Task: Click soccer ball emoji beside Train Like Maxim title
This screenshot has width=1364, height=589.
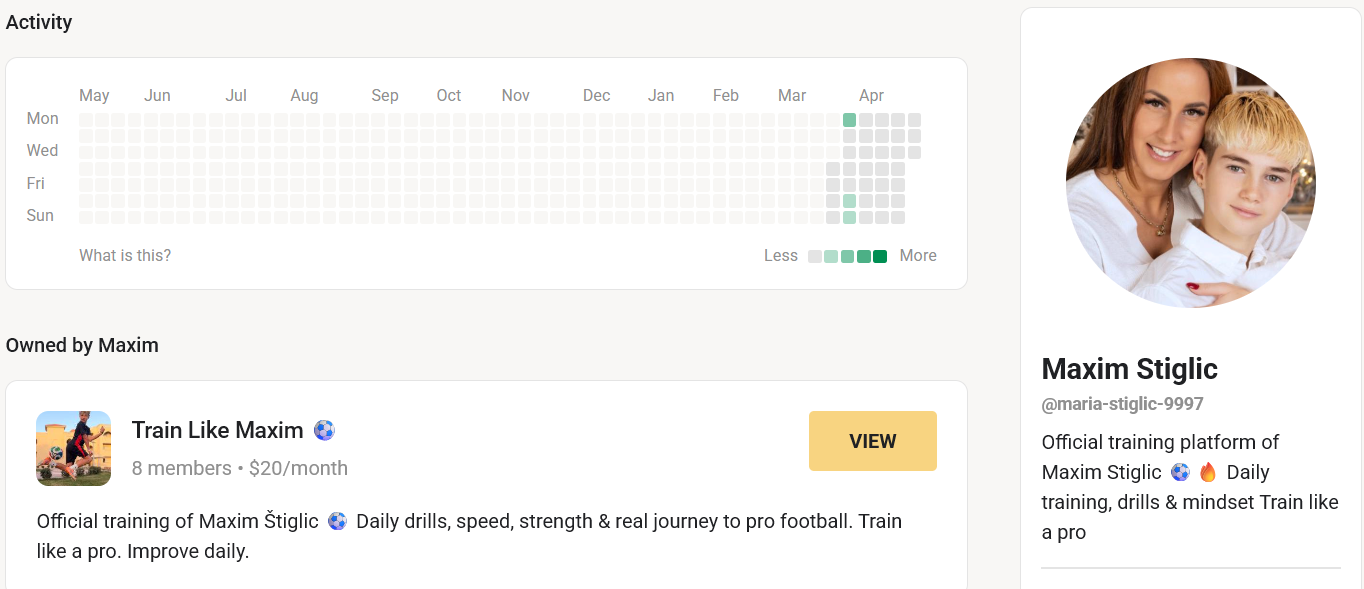Action: pos(324,431)
